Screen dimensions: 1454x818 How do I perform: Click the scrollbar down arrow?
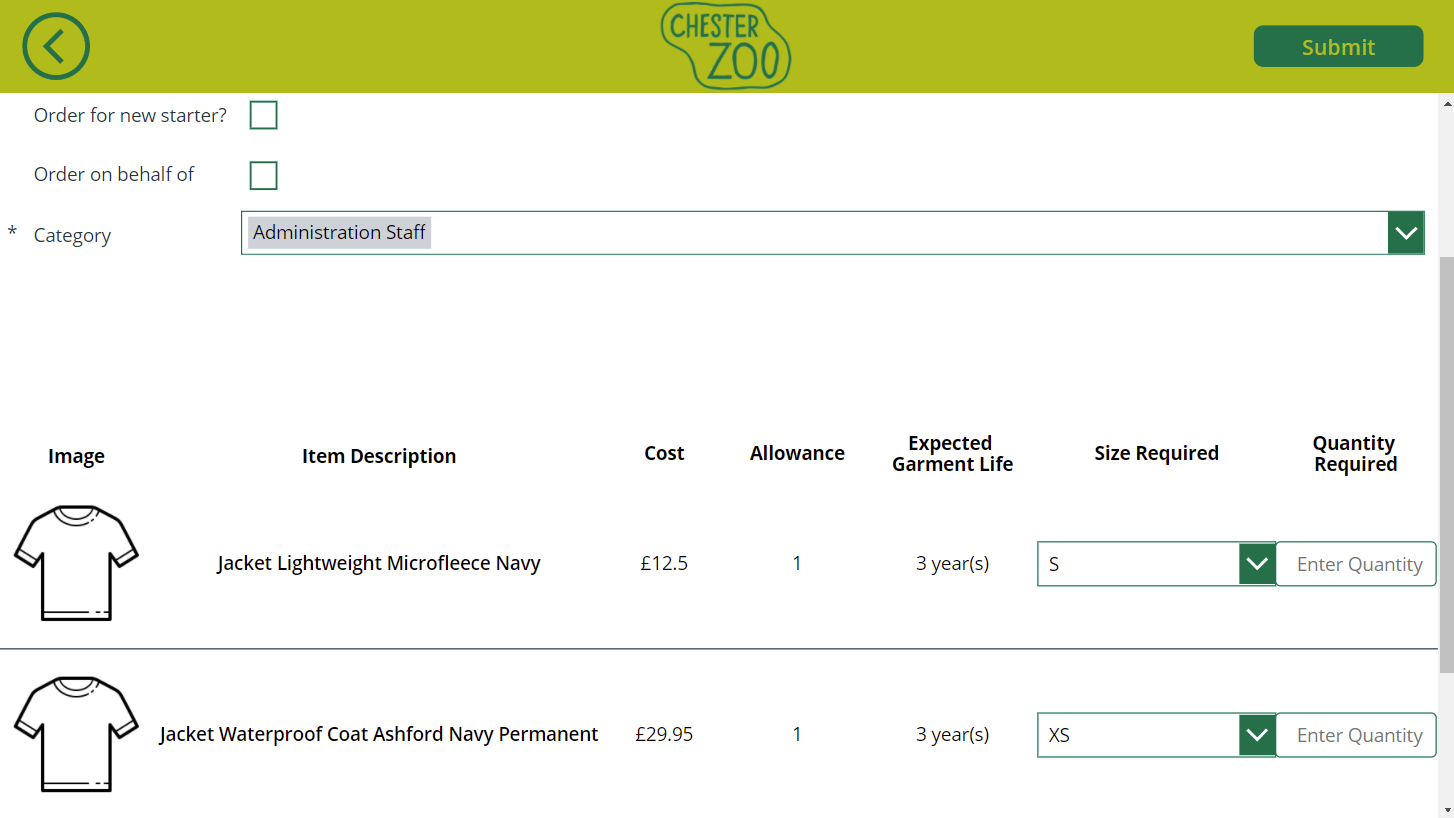(1446, 809)
